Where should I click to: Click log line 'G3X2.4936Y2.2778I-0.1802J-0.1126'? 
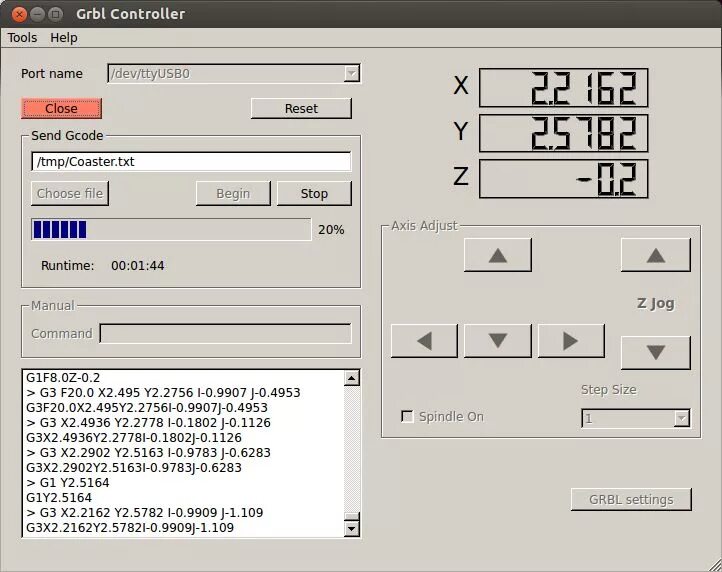point(134,438)
